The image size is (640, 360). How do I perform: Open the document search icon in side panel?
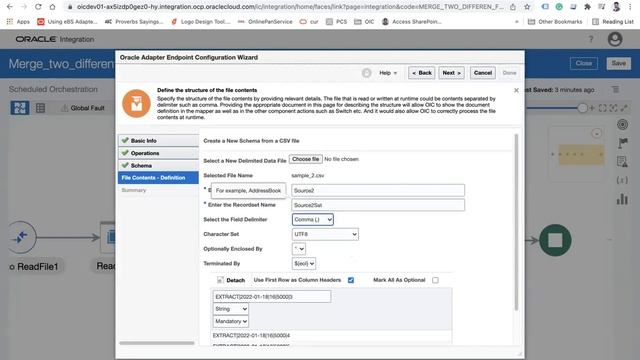point(622,162)
